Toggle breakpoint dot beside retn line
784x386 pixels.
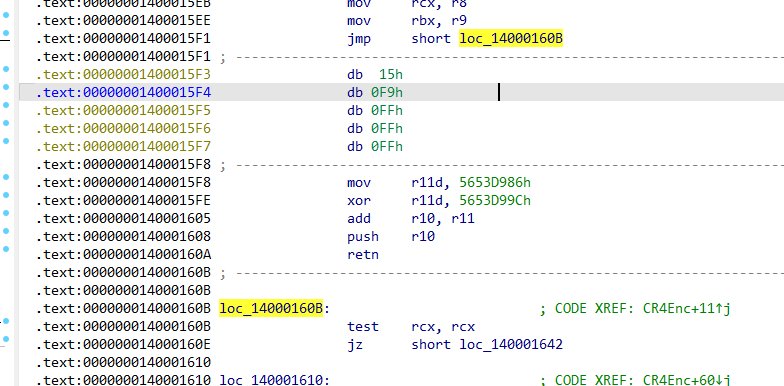click(x=6, y=249)
